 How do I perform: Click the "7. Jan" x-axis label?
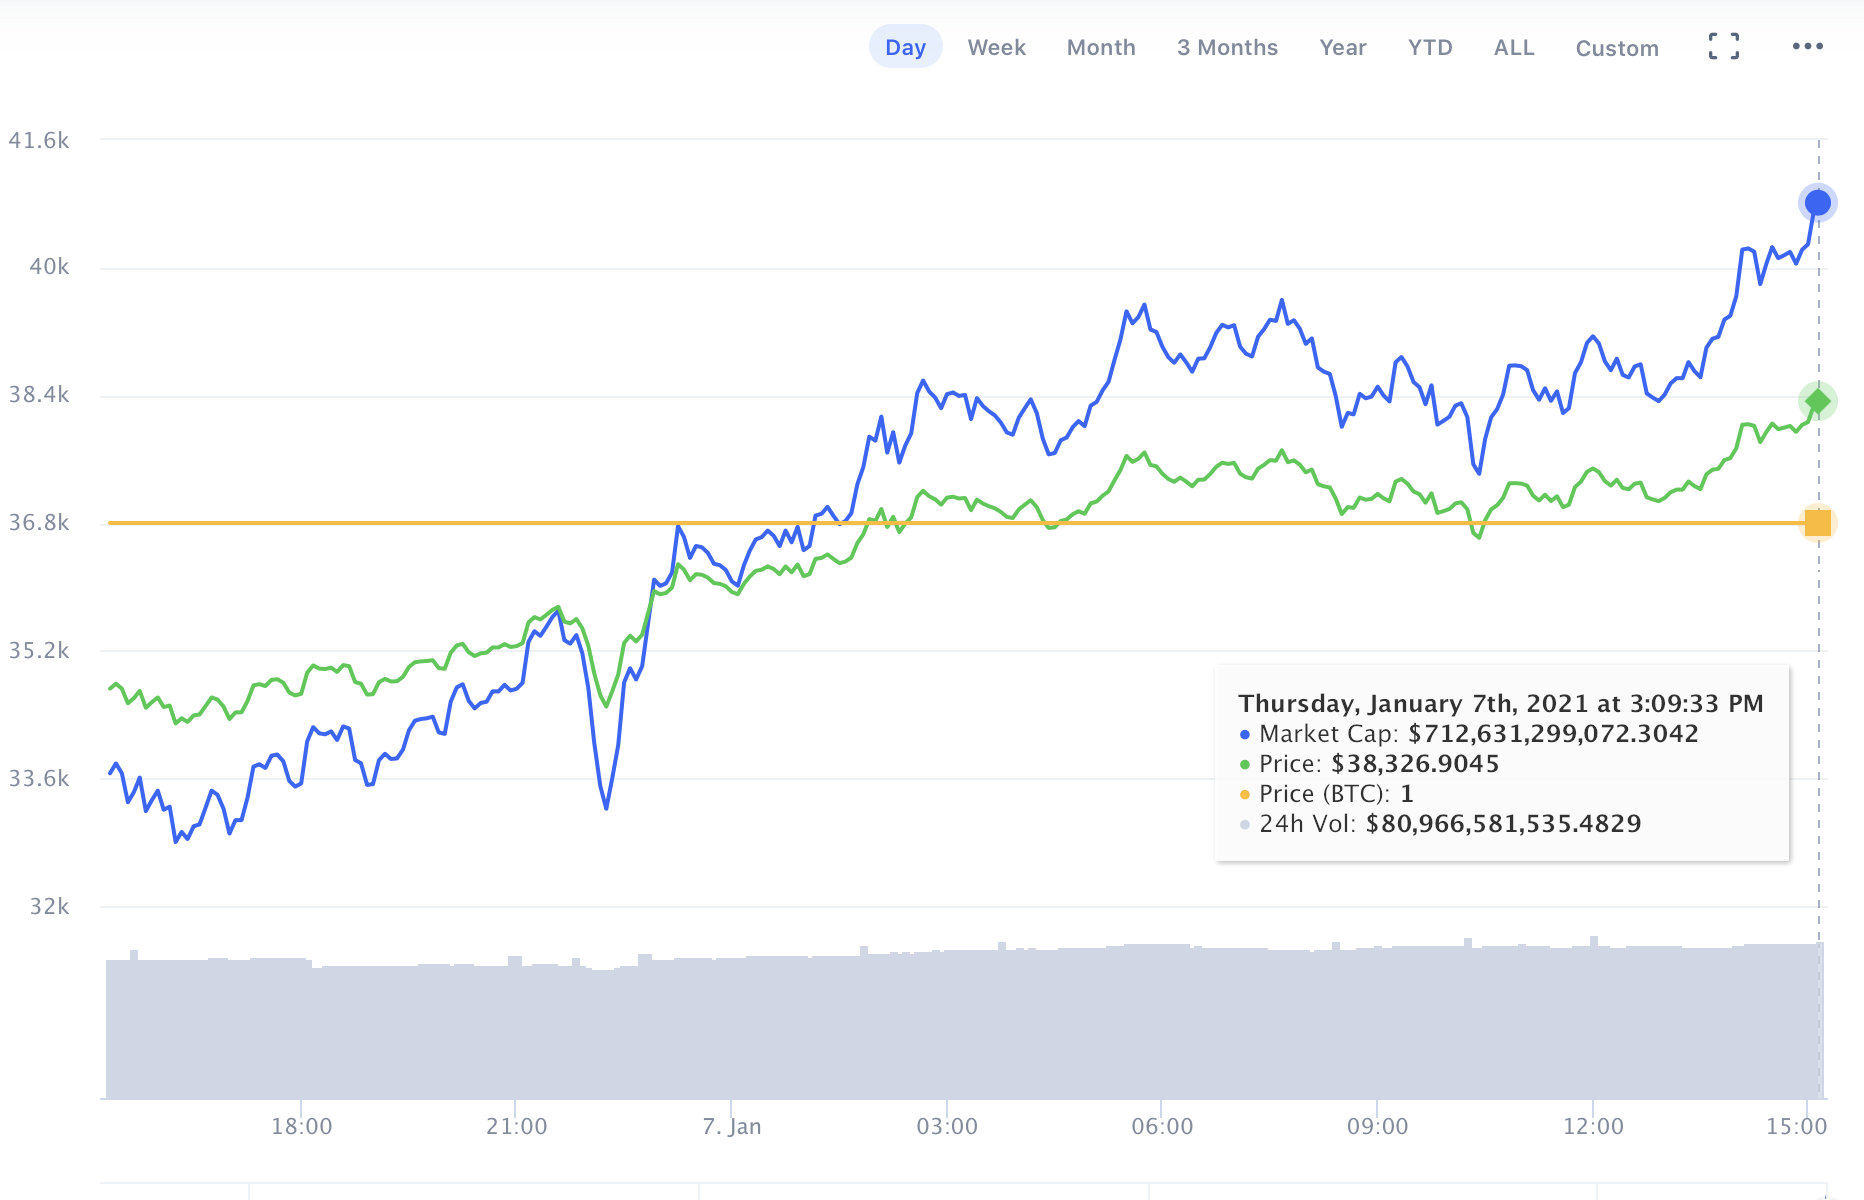pos(731,1126)
